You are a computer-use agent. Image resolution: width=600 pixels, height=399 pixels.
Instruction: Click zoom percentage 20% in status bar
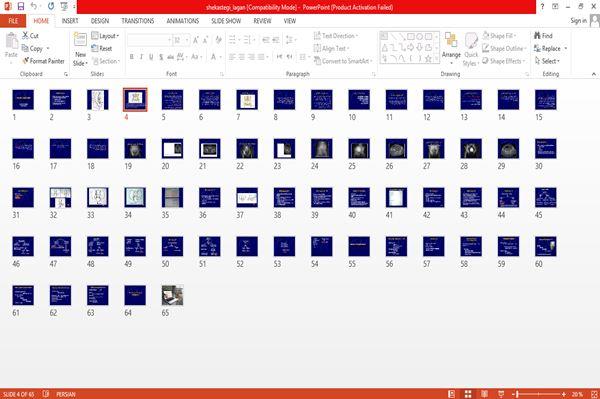577,394
